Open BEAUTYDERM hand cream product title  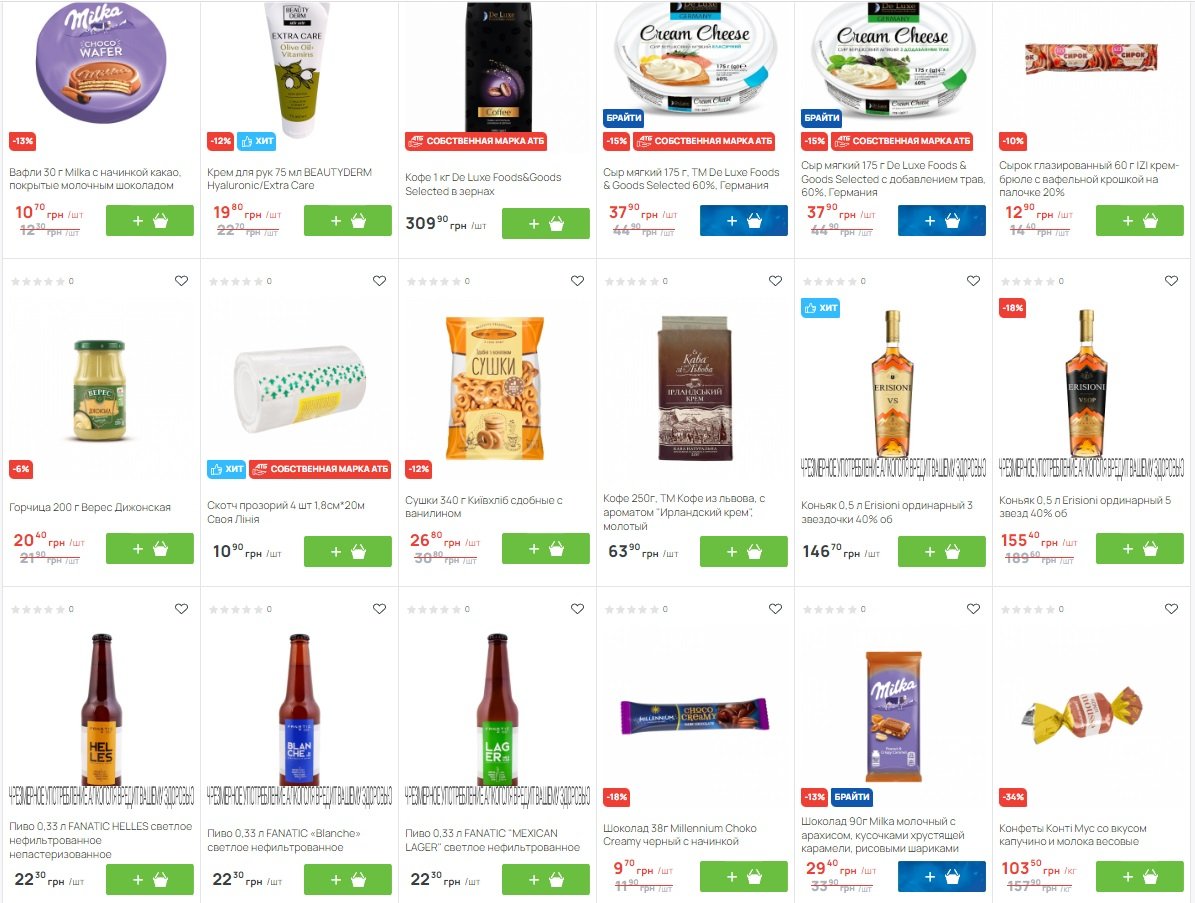pyautogui.click(x=290, y=179)
